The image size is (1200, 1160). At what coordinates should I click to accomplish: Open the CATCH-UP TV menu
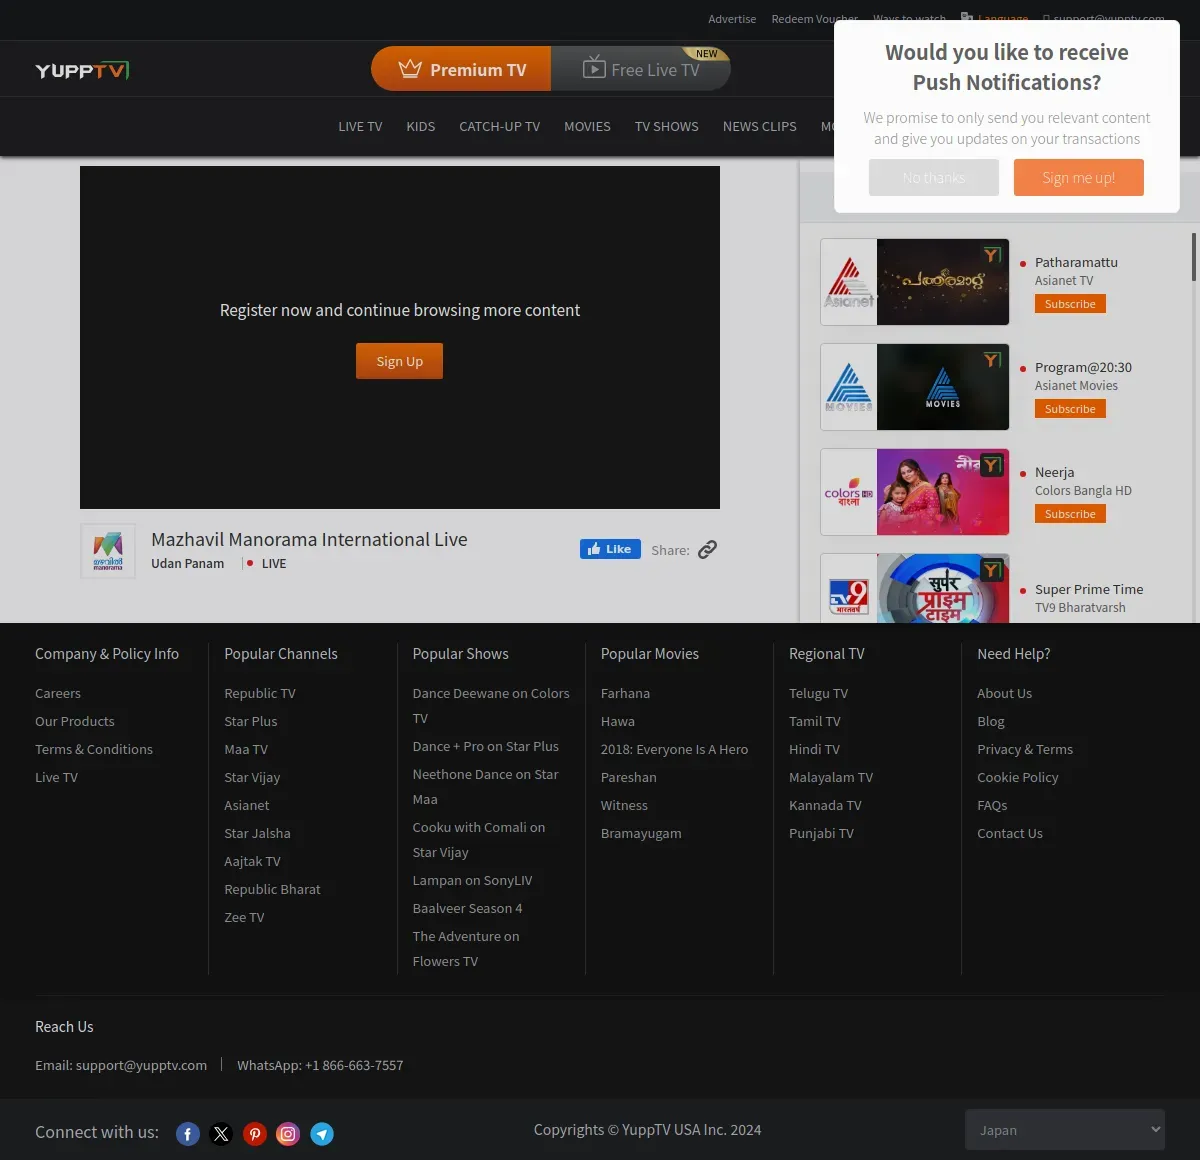(x=499, y=127)
